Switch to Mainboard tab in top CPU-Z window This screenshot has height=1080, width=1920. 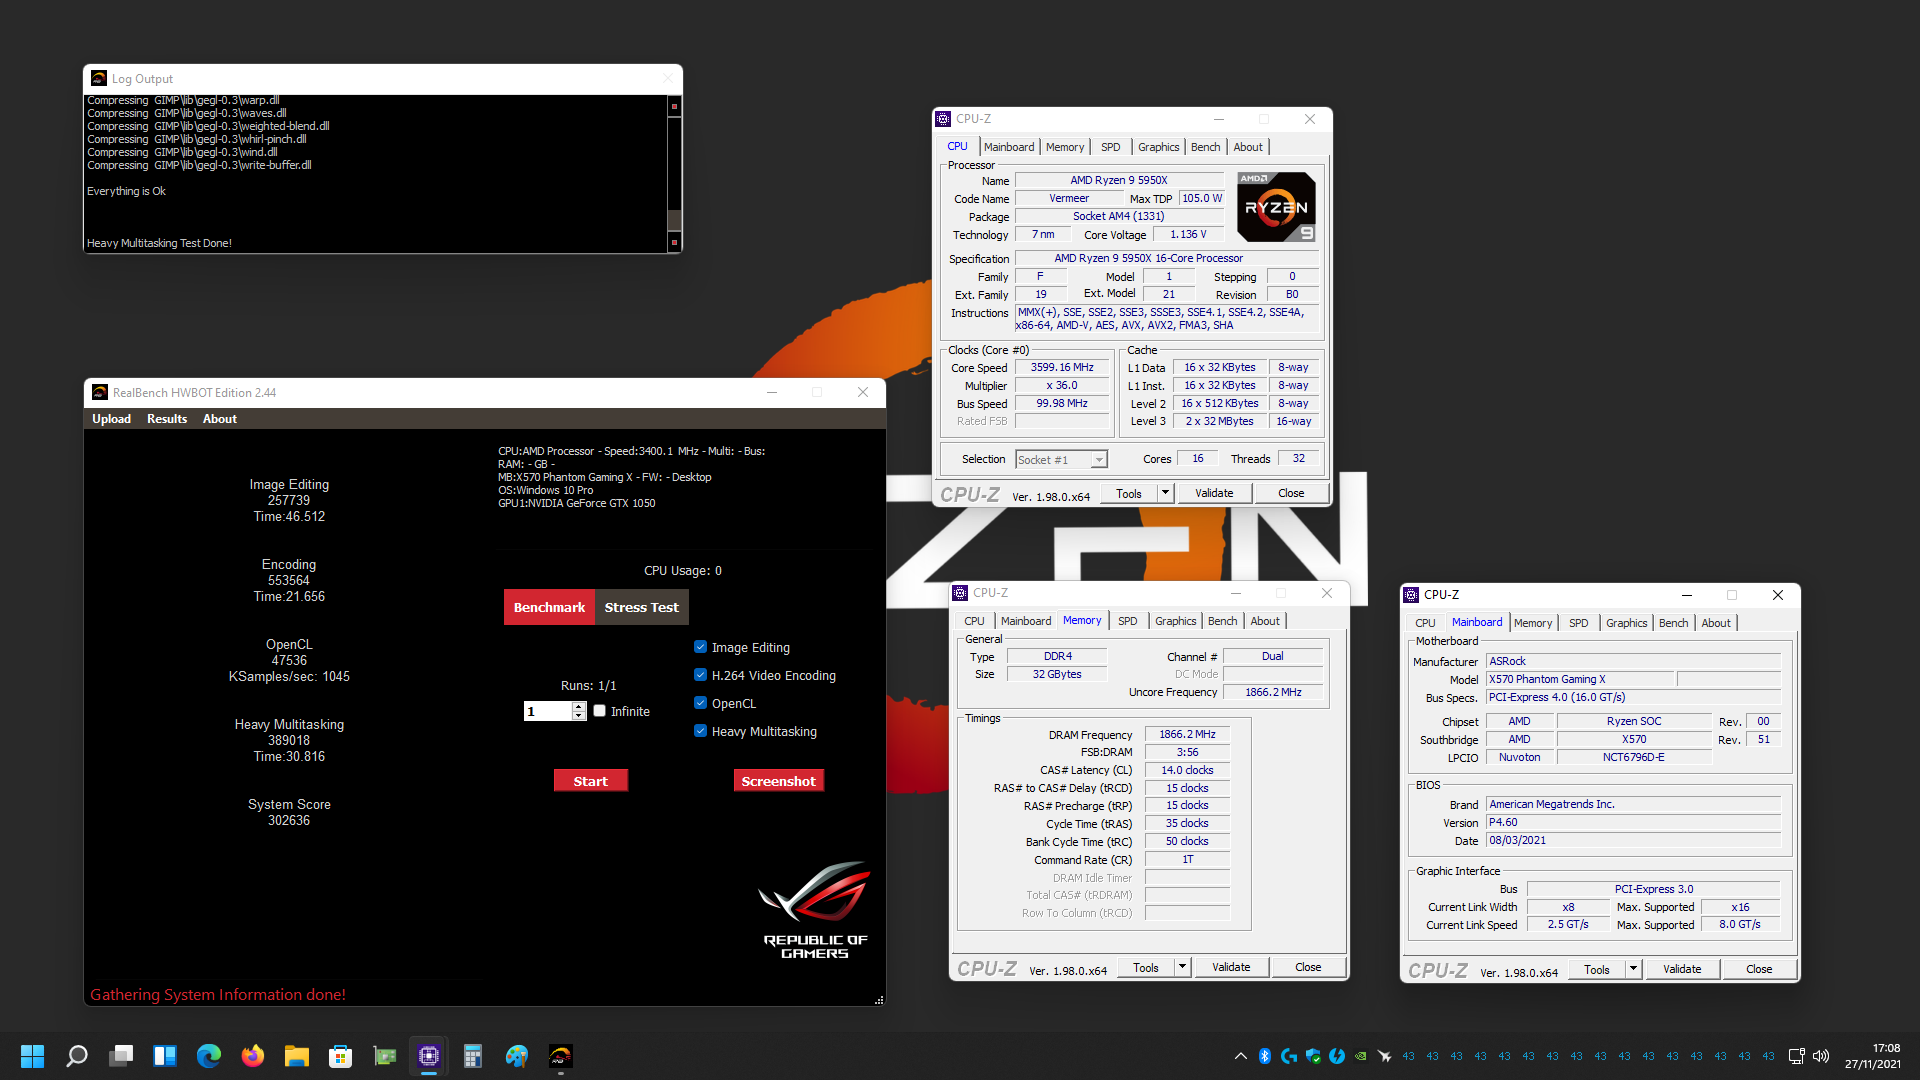pos(1009,147)
